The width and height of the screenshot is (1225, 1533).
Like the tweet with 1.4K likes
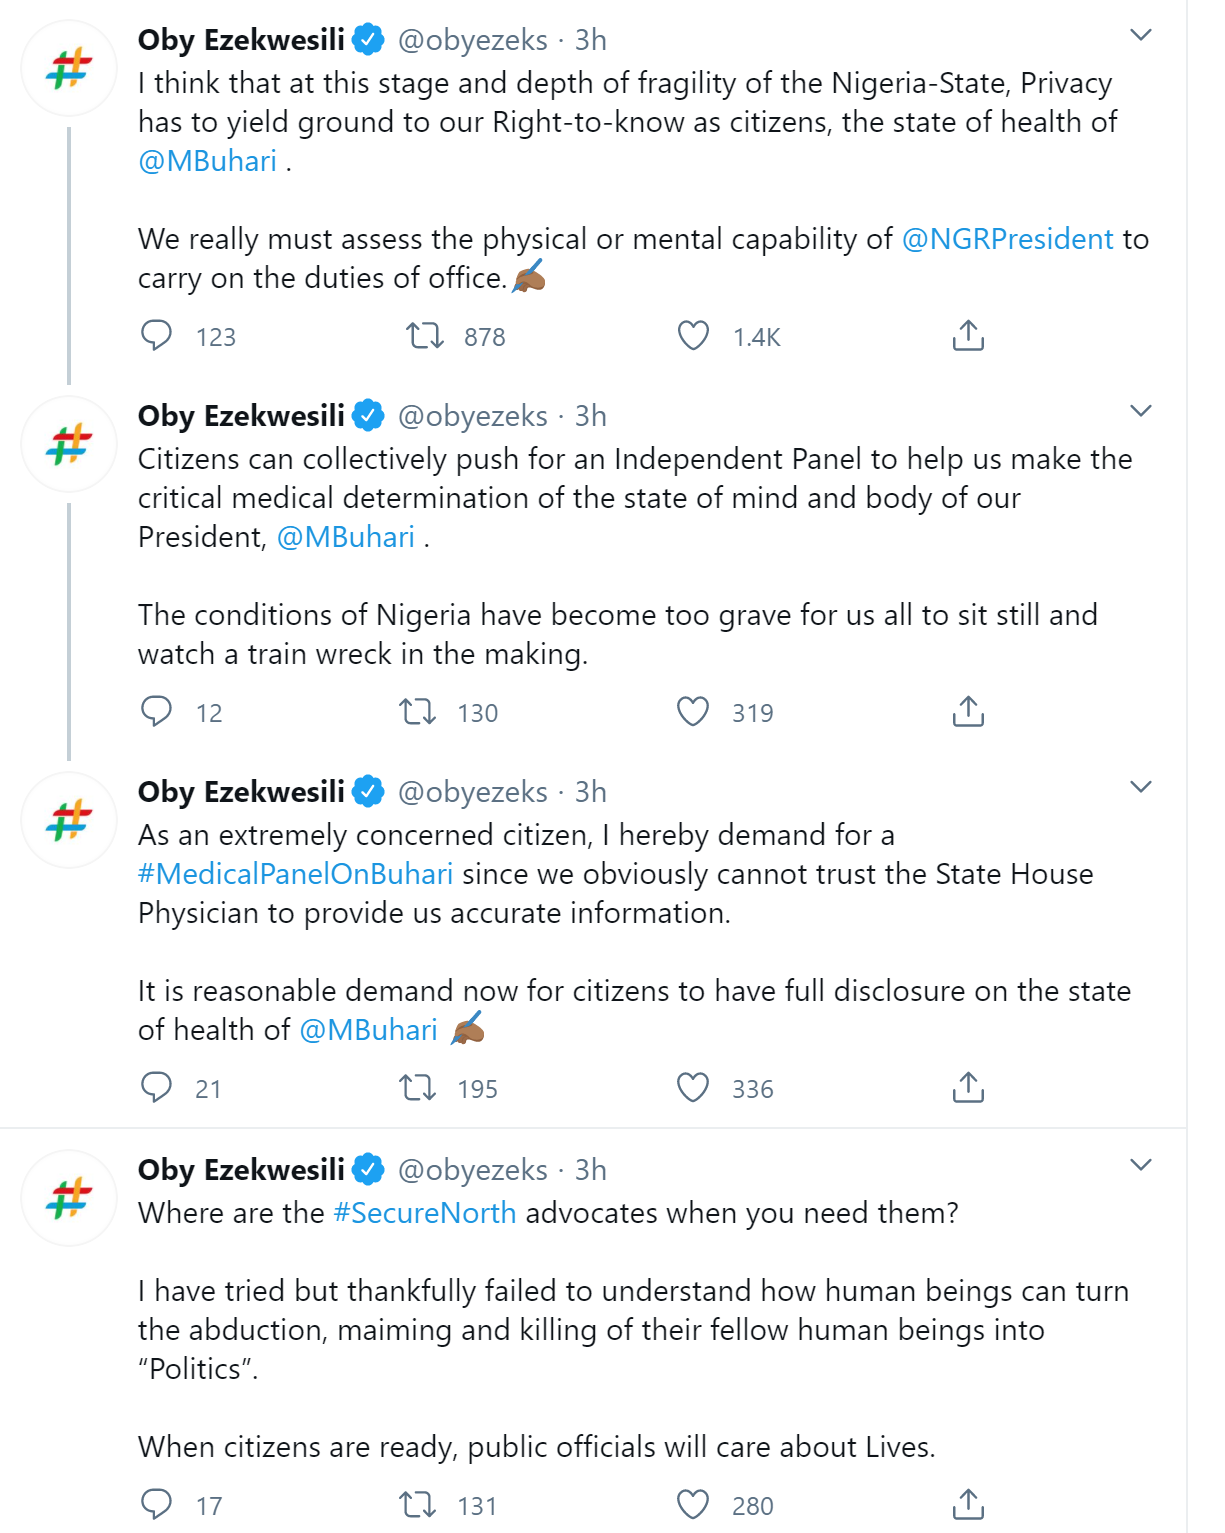pos(693,336)
